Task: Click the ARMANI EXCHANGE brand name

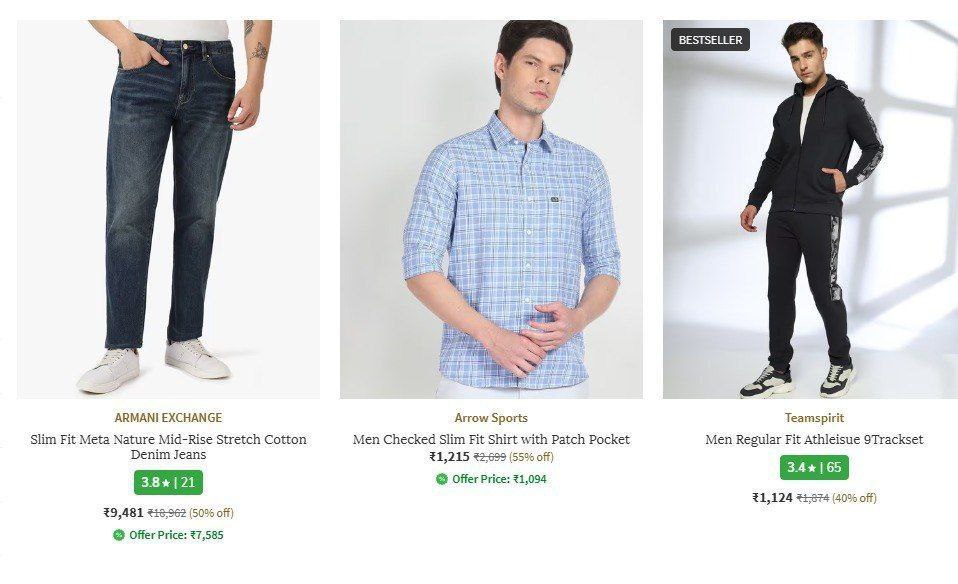Action: pos(168,418)
